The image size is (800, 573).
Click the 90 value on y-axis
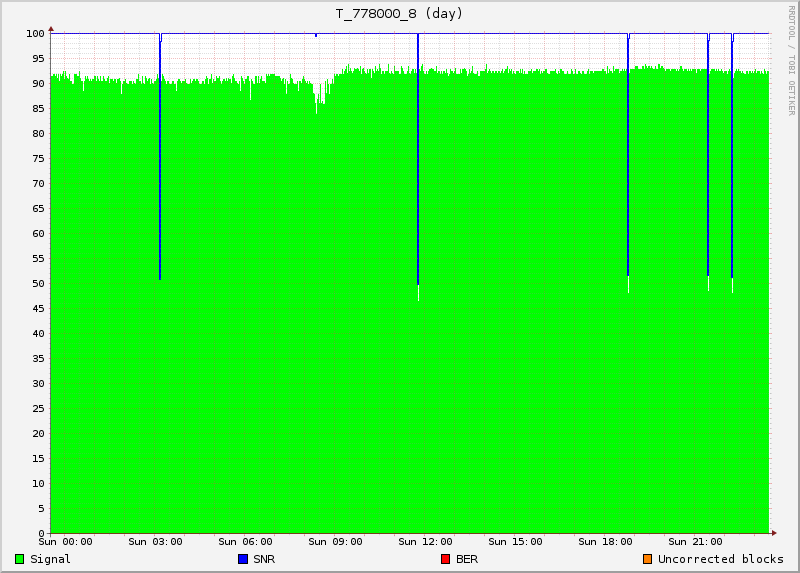click(x=38, y=84)
